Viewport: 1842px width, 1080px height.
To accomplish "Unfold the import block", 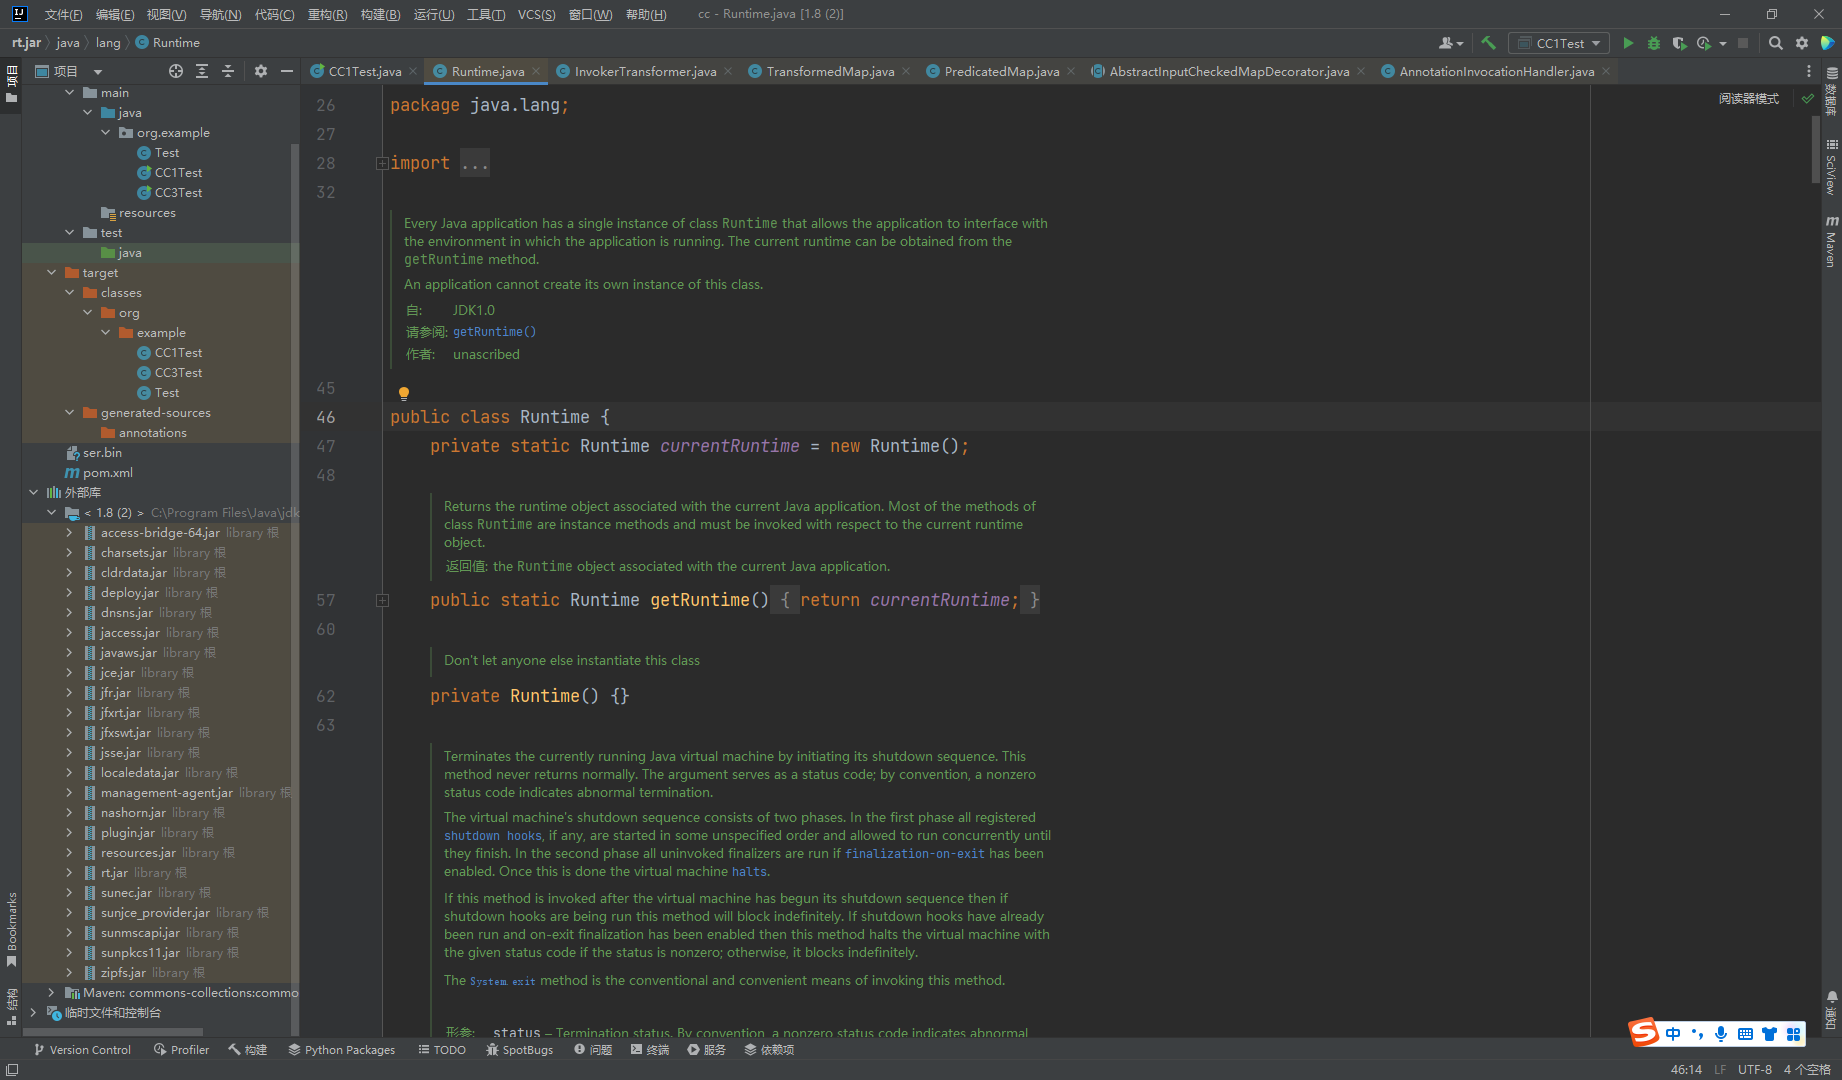I will [382, 163].
